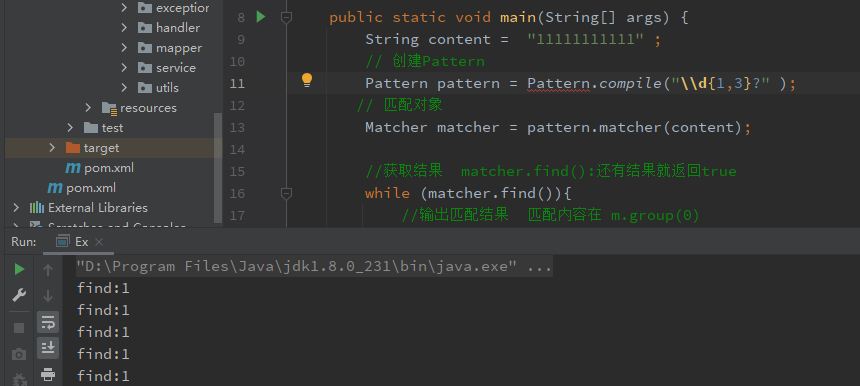The image size is (860, 386).
Task: Select the utils folder icon
Action: tap(145, 87)
